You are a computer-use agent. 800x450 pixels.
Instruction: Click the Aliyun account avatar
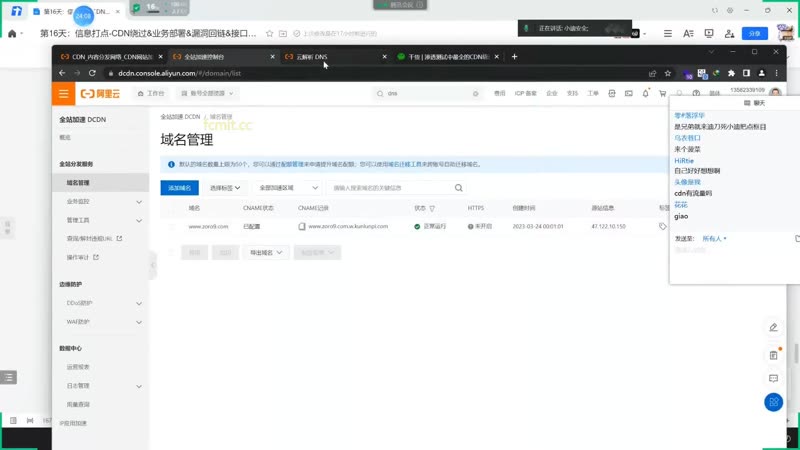pyautogui.click(x=776, y=92)
